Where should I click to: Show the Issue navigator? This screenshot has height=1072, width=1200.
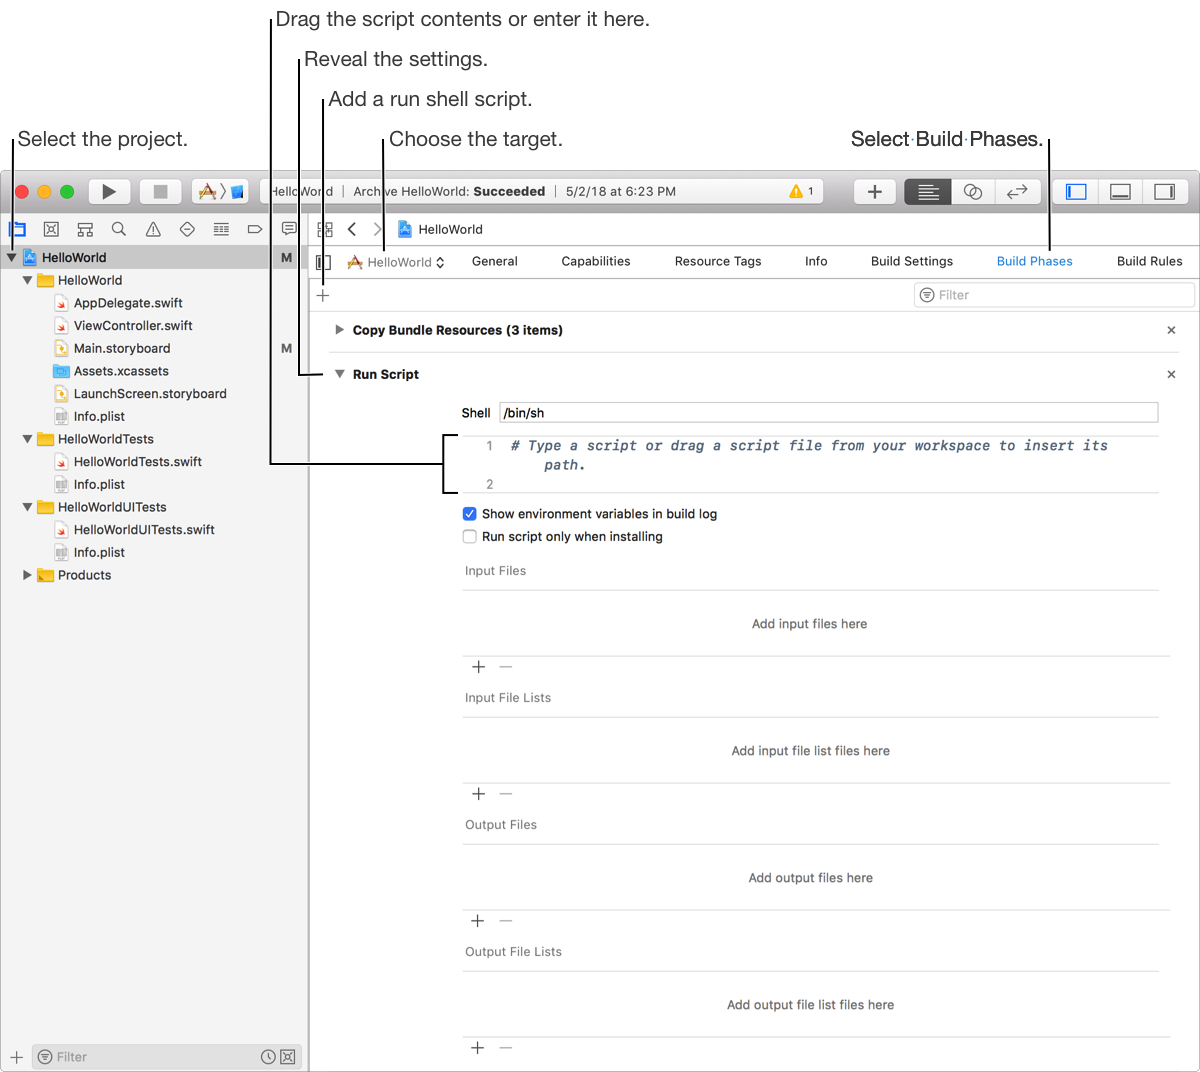153,229
